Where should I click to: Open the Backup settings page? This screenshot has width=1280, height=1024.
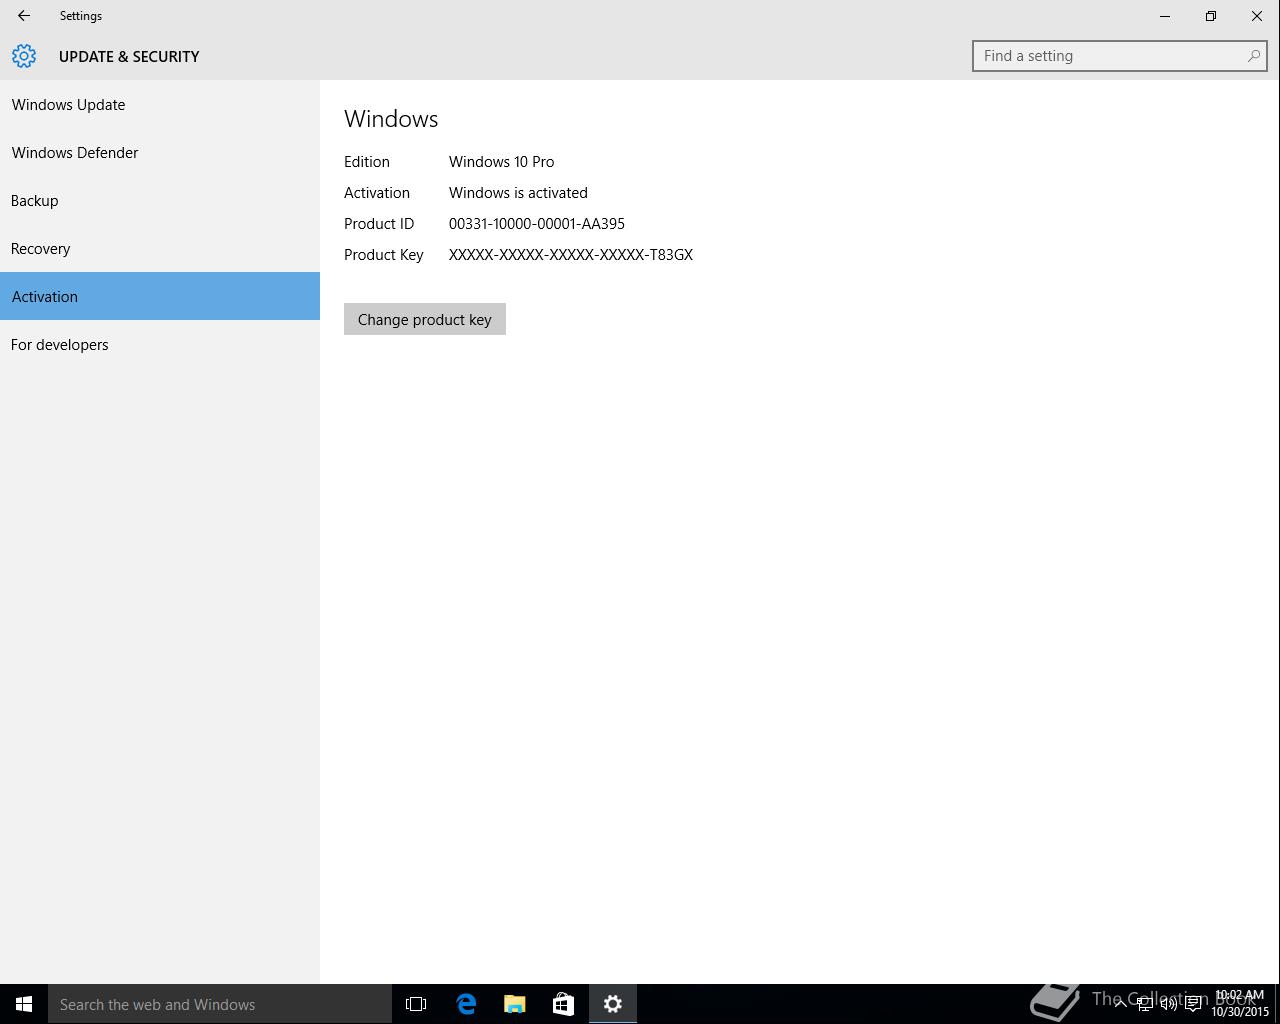pyautogui.click(x=160, y=200)
